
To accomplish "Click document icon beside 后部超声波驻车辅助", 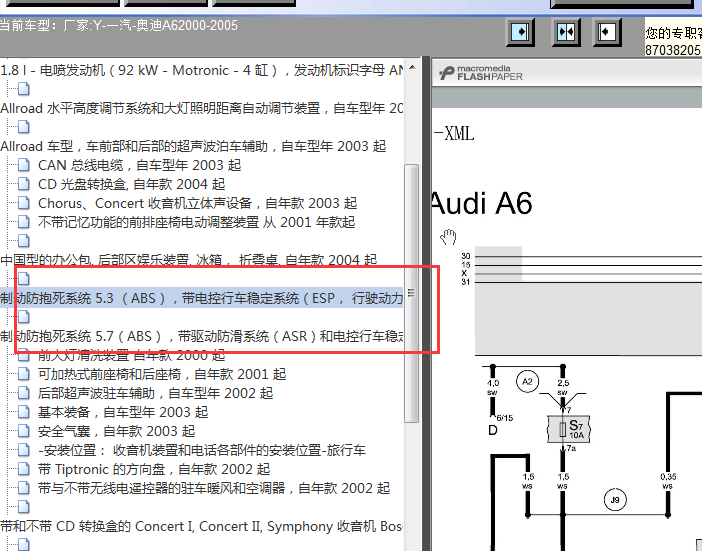I will [23, 393].
